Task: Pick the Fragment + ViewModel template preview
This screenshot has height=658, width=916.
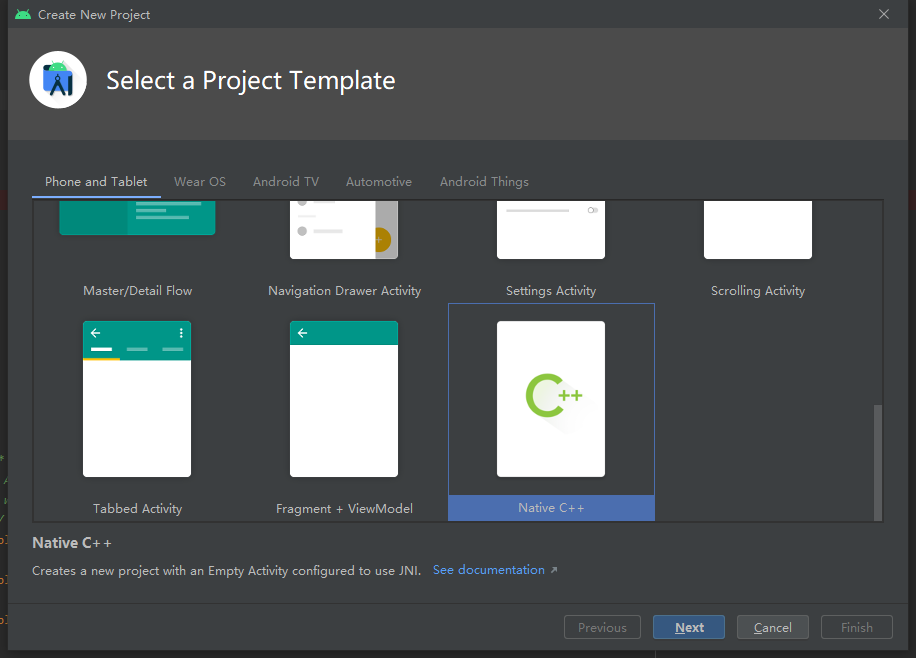Action: tap(344, 399)
